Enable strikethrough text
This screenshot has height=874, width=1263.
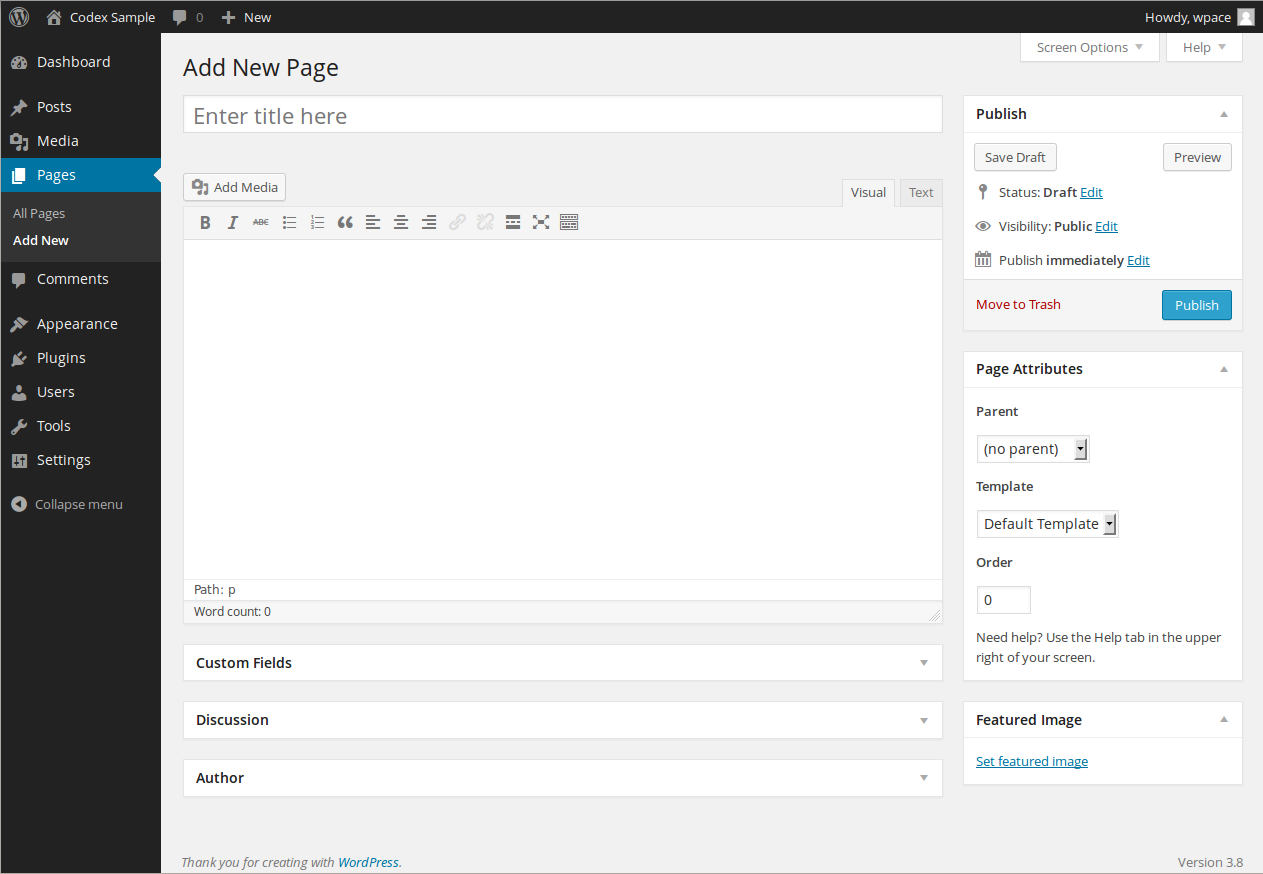[261, 222]
